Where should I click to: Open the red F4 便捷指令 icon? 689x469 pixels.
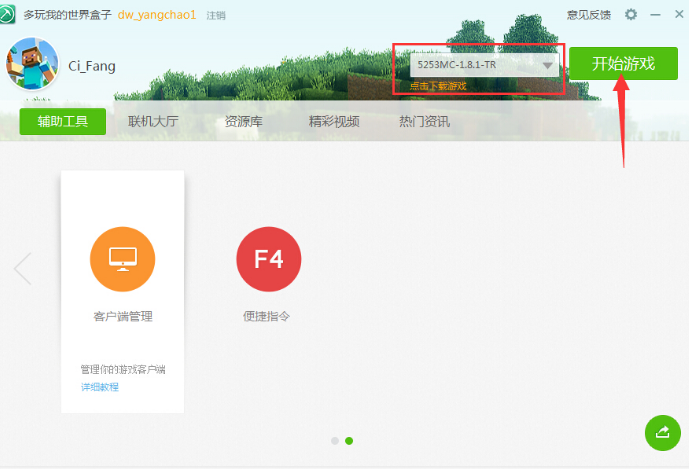click(x=268, y=259)
